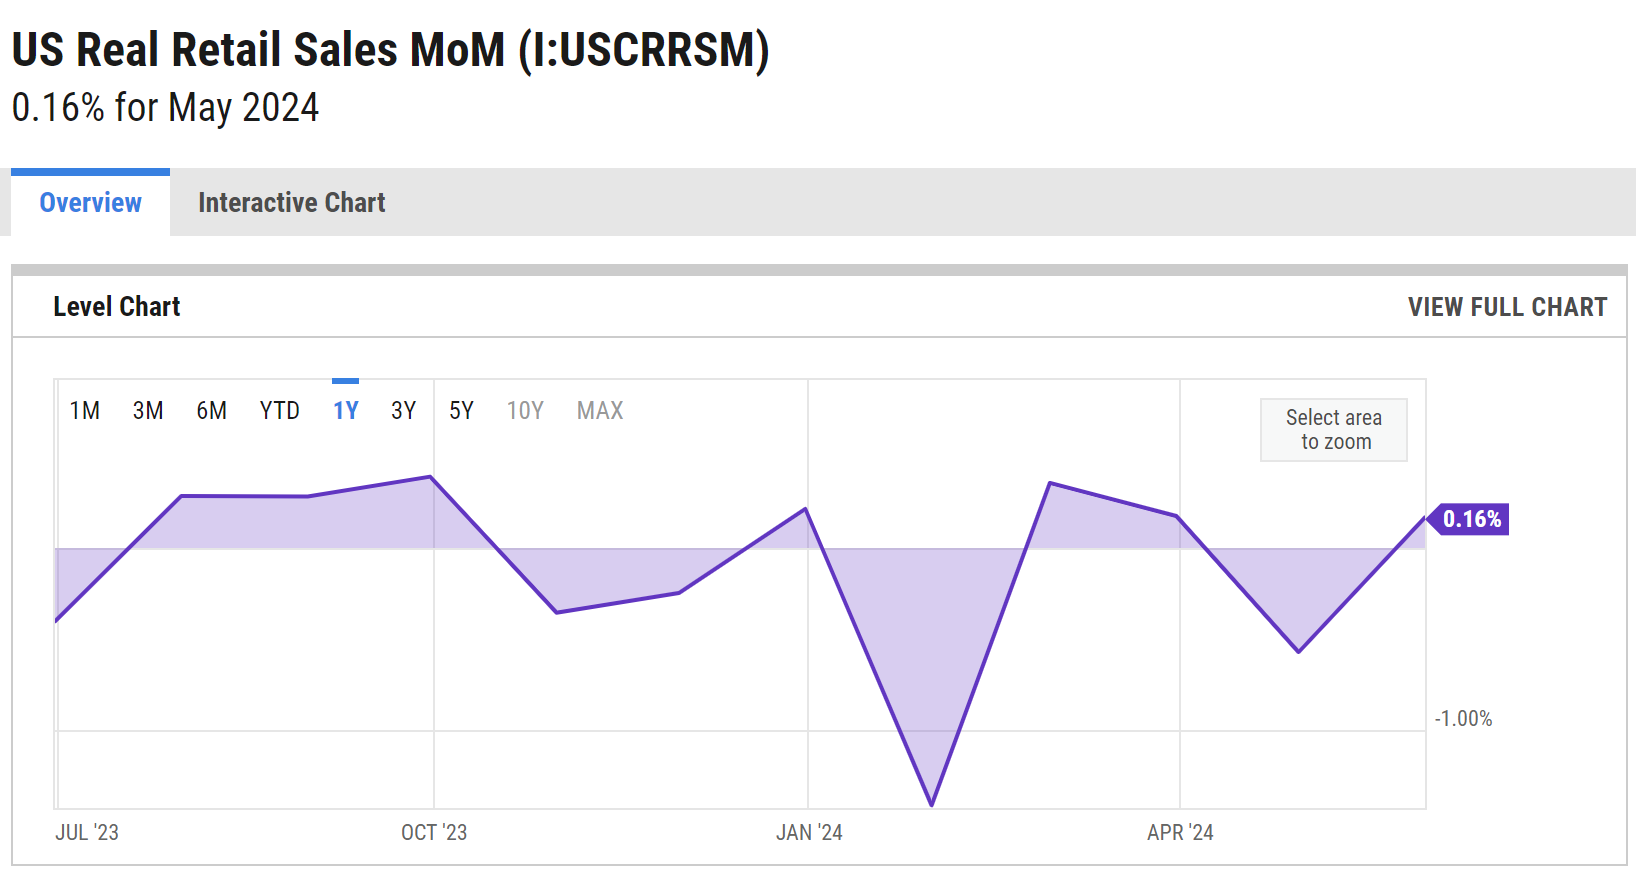Click the chart peak at OCT '23
1636x875 pixels.
431,477
